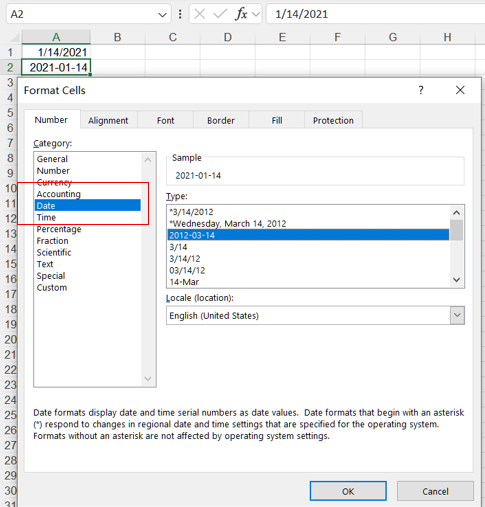Select the Custom category

[x=52, y=287]
